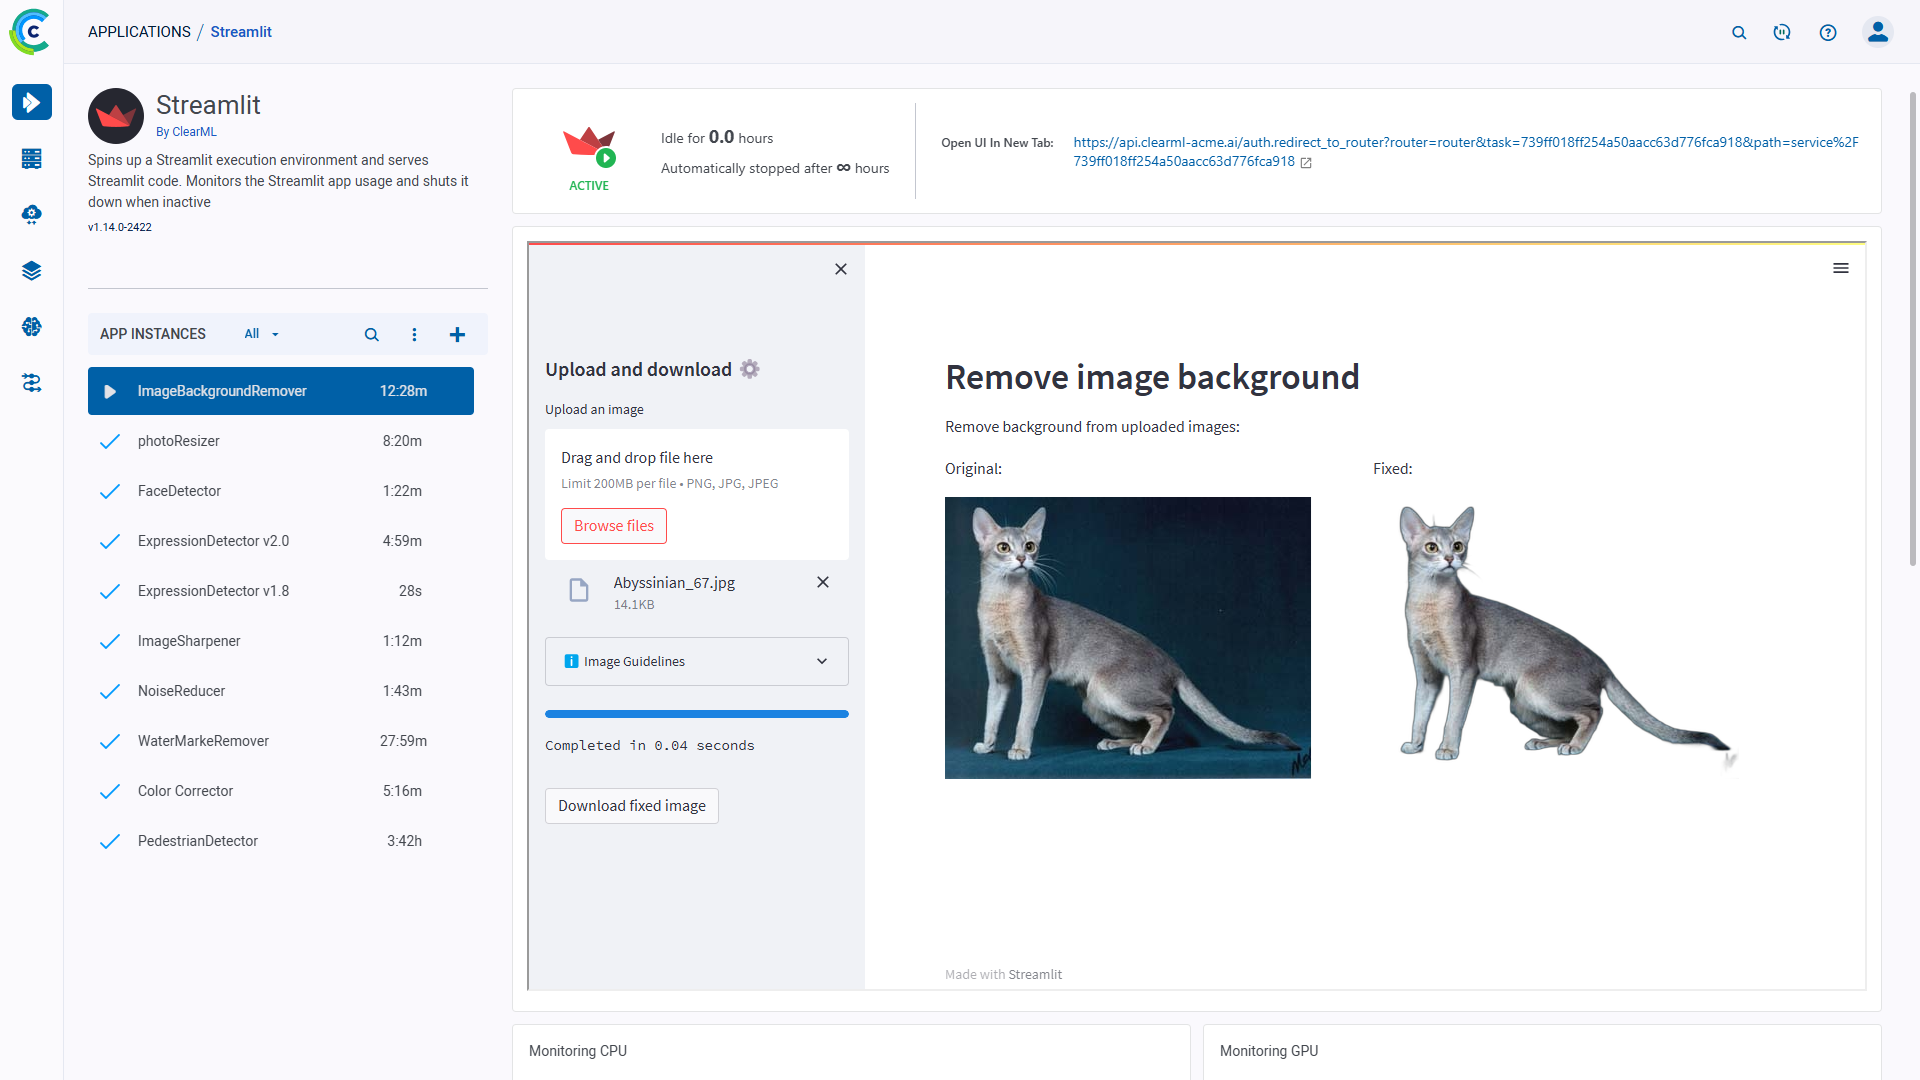Image resolution: width=1920 pixels, height=1080 pixels.
Task: Open the help question mark icon
Action: click(x=1828, y=32)
